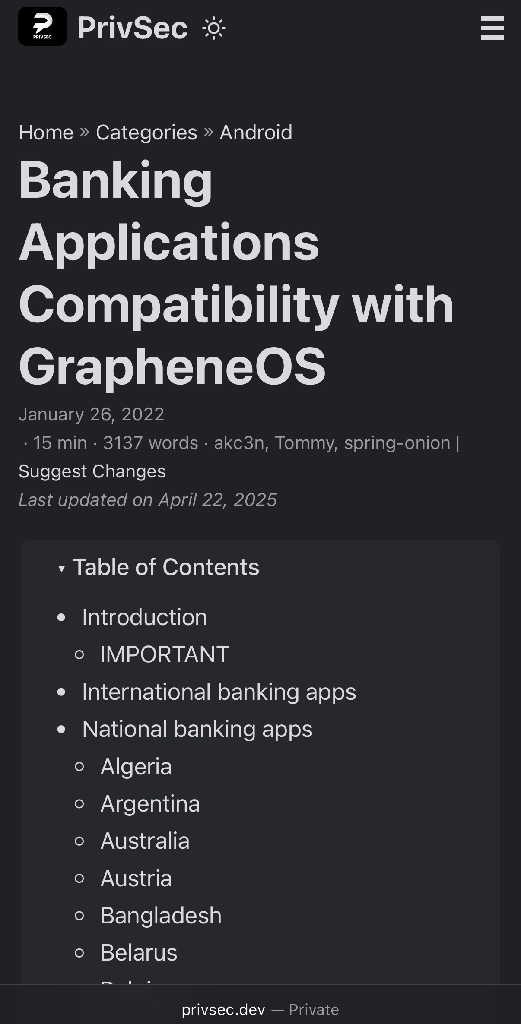Toggle light theme with sun icon

point(214,28)
